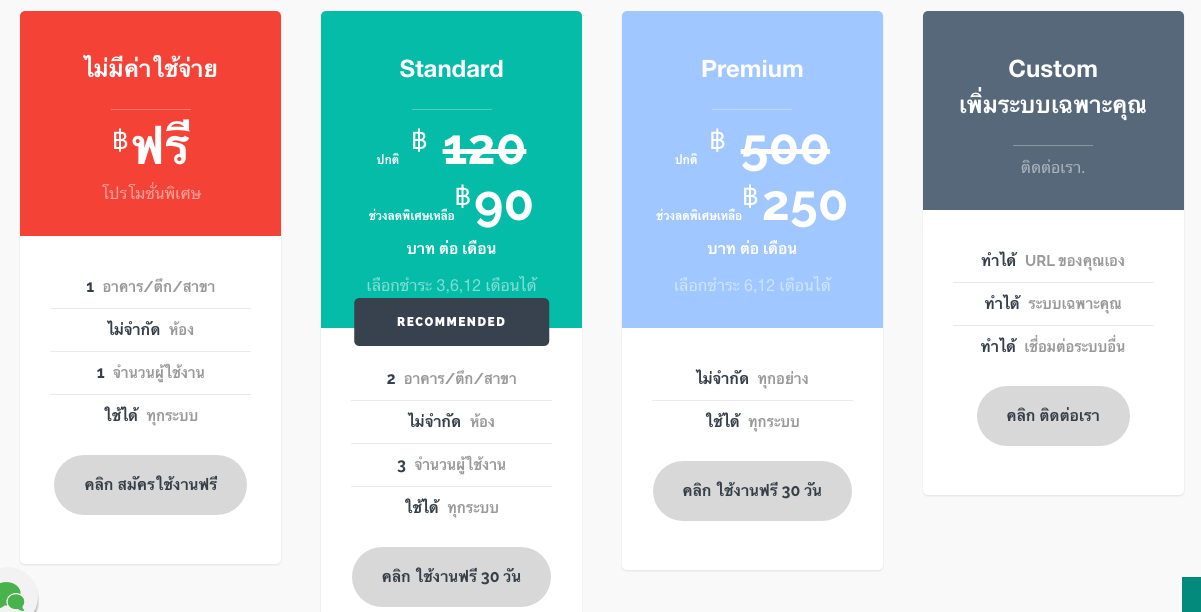Click the ติดต่อเรา. text in Custom header

coord(1053,168)
